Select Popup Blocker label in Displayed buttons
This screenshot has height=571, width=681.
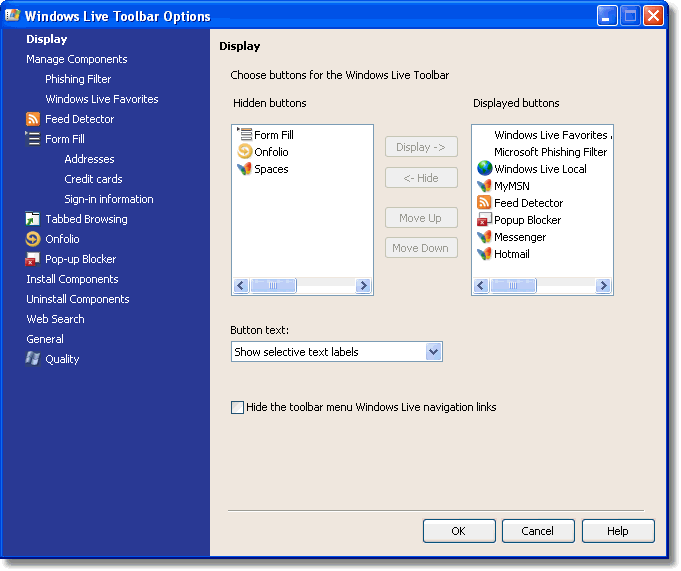(x=527, y=220)
